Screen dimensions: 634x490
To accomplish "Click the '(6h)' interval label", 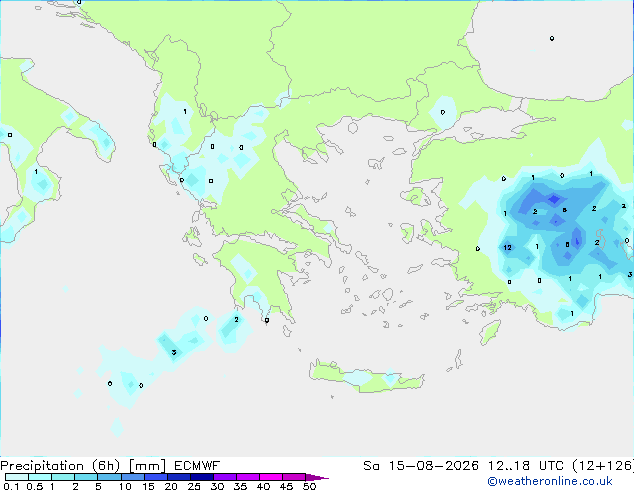I will 106,466.
